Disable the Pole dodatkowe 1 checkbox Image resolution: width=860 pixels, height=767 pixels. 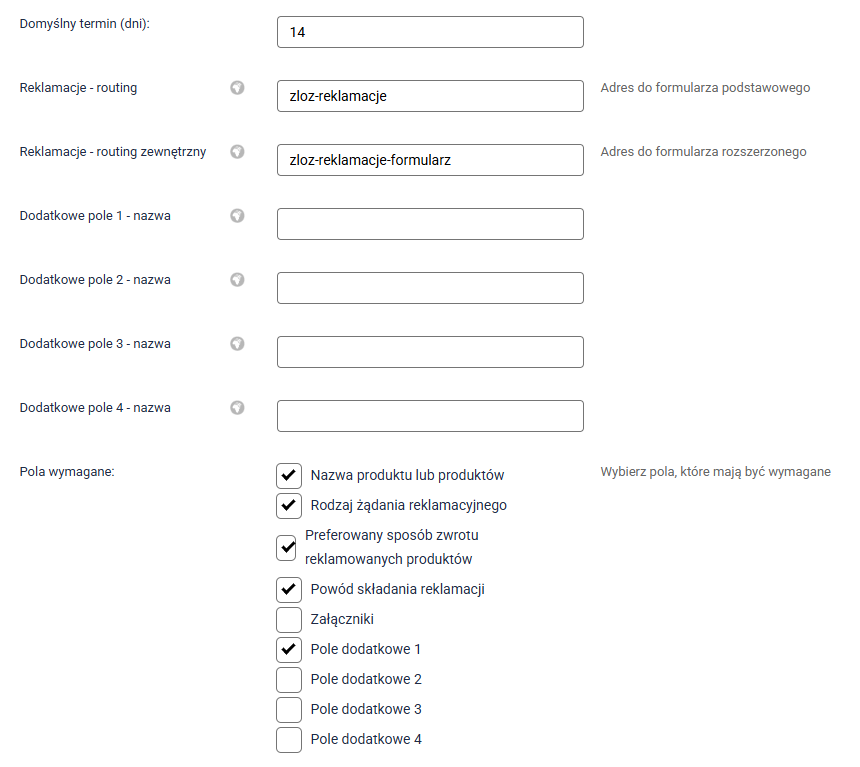pos(289,649)
